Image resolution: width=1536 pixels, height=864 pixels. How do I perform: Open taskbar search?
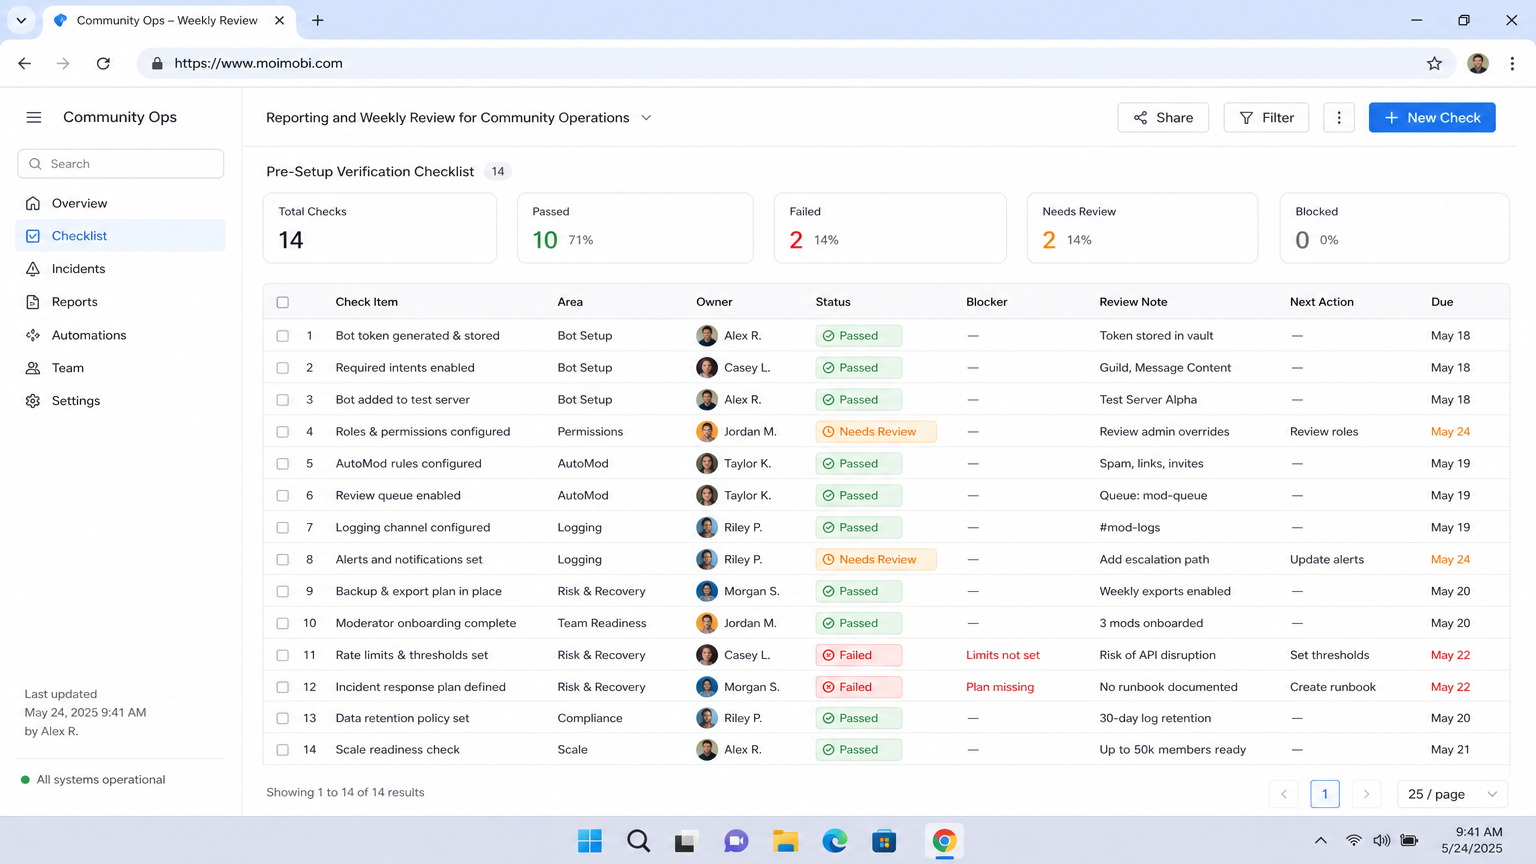tap(638, 841)
